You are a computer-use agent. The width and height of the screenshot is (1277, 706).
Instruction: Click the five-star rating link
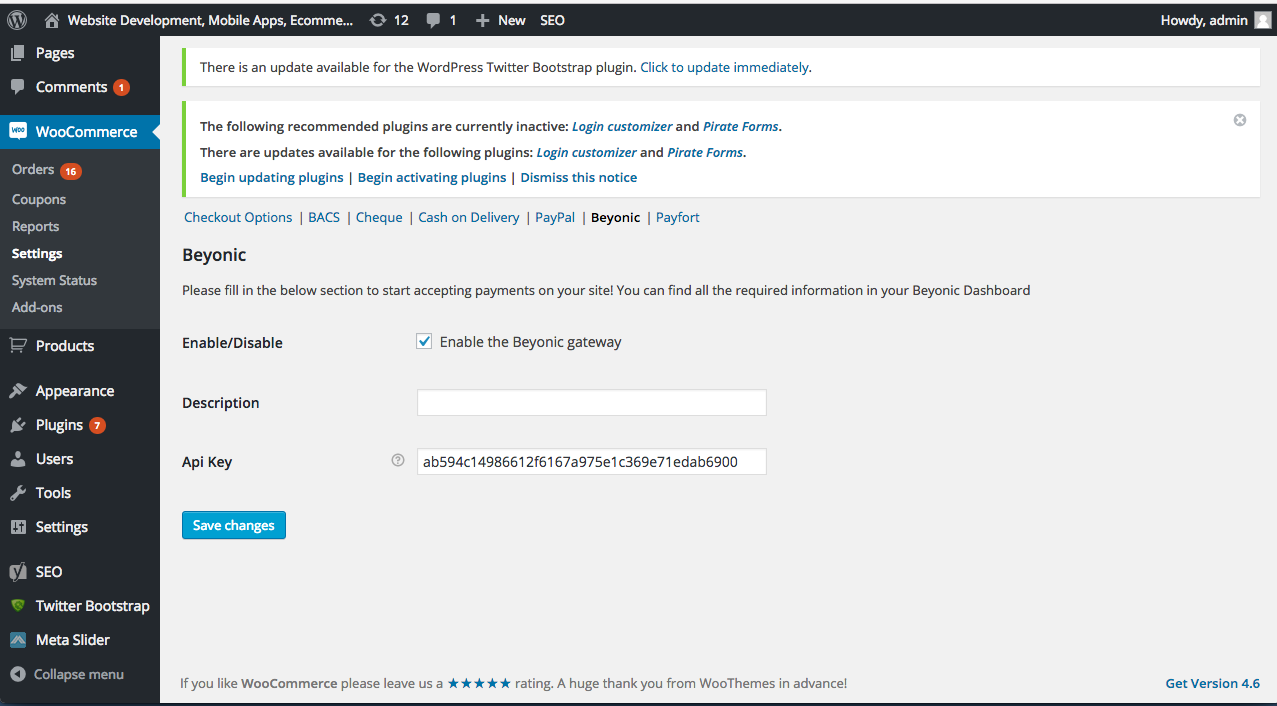pos(479,684)
